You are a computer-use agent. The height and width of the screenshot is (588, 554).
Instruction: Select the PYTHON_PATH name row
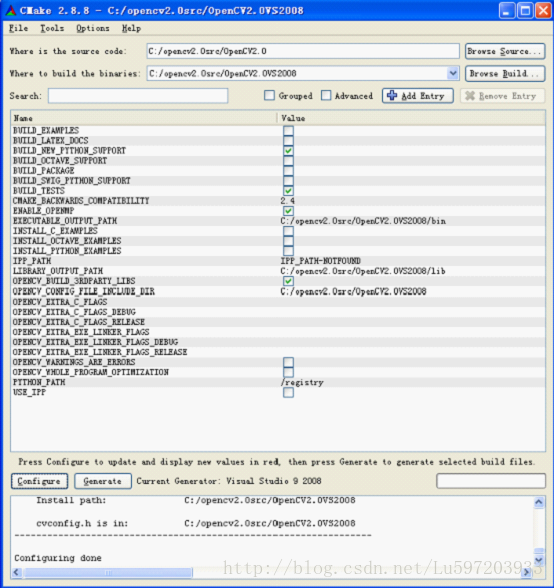pyautogui.click(x=39, y=382)
